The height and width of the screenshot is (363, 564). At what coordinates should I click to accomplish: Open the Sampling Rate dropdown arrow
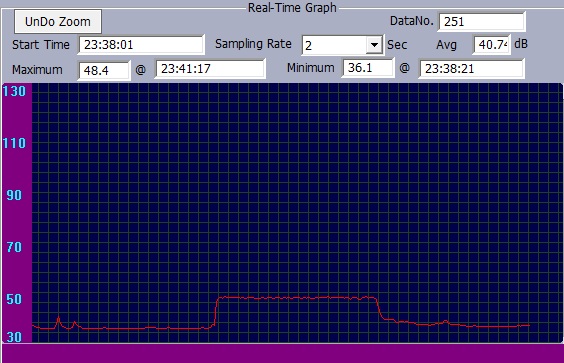[x=374, y=45]
